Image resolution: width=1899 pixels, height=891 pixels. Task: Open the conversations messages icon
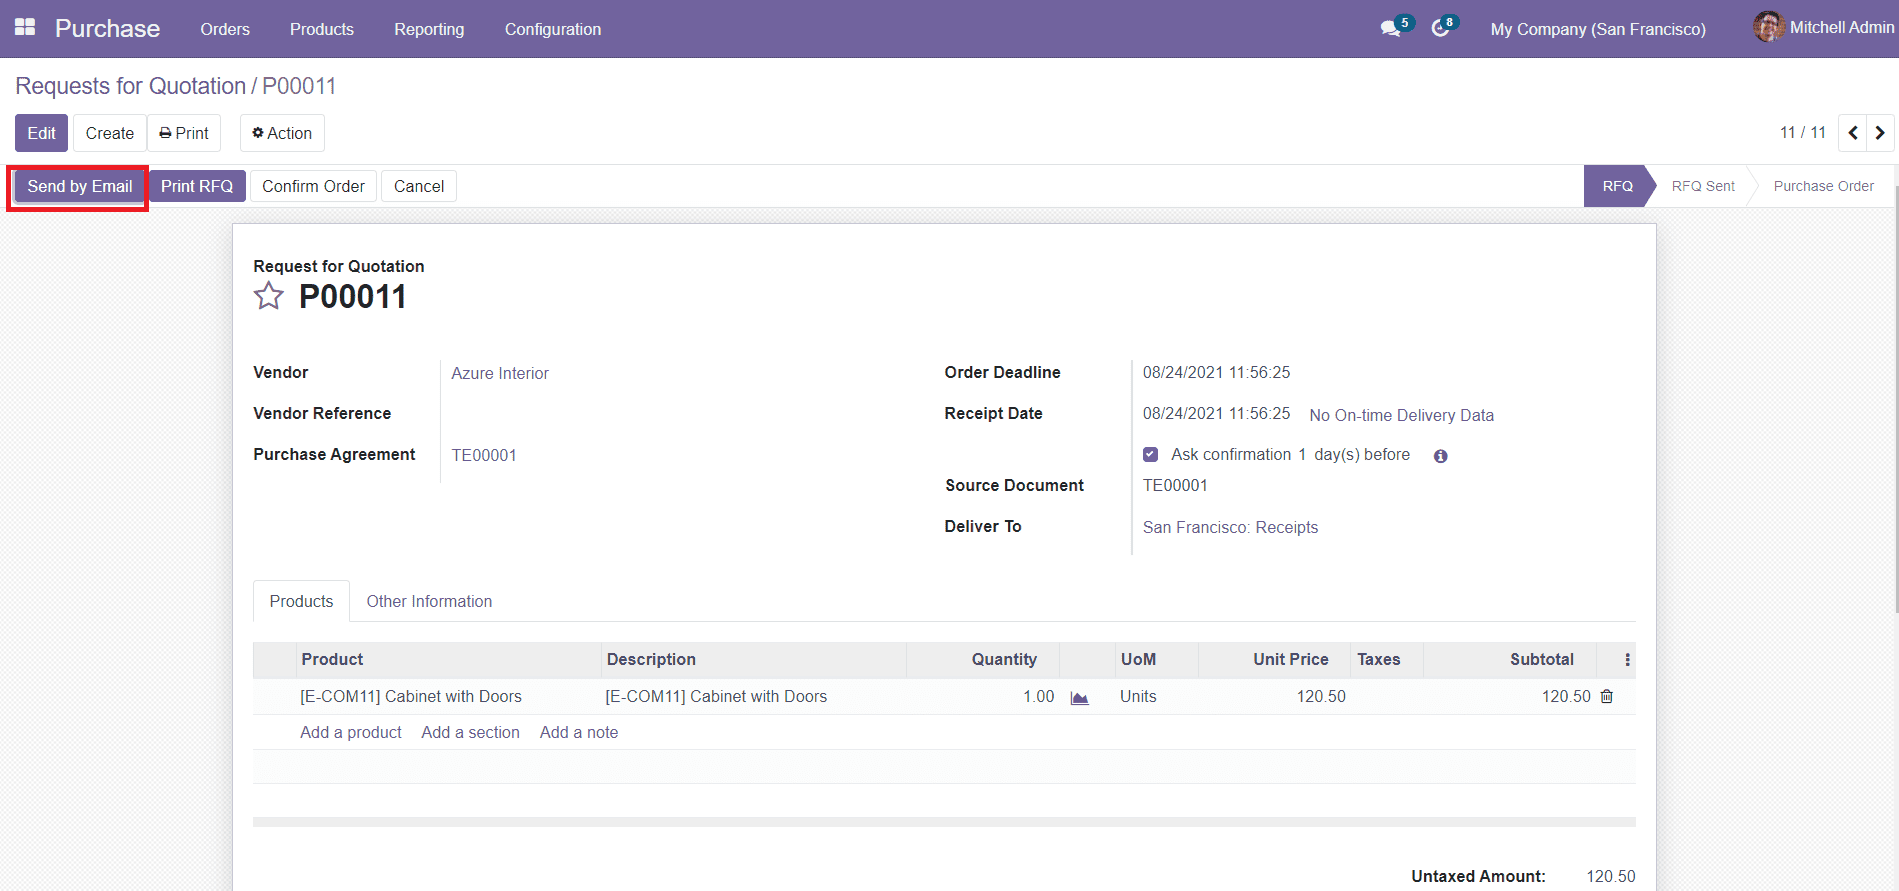click(x=1390, y=29)
